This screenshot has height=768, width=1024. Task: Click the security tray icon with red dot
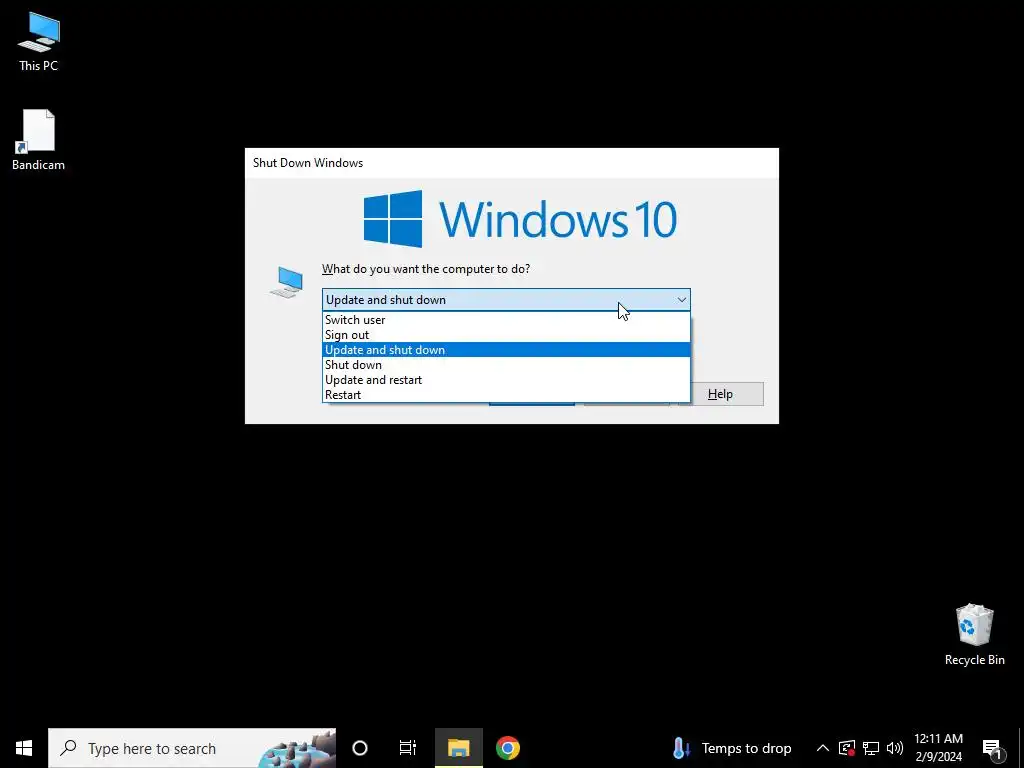(847, 748)
